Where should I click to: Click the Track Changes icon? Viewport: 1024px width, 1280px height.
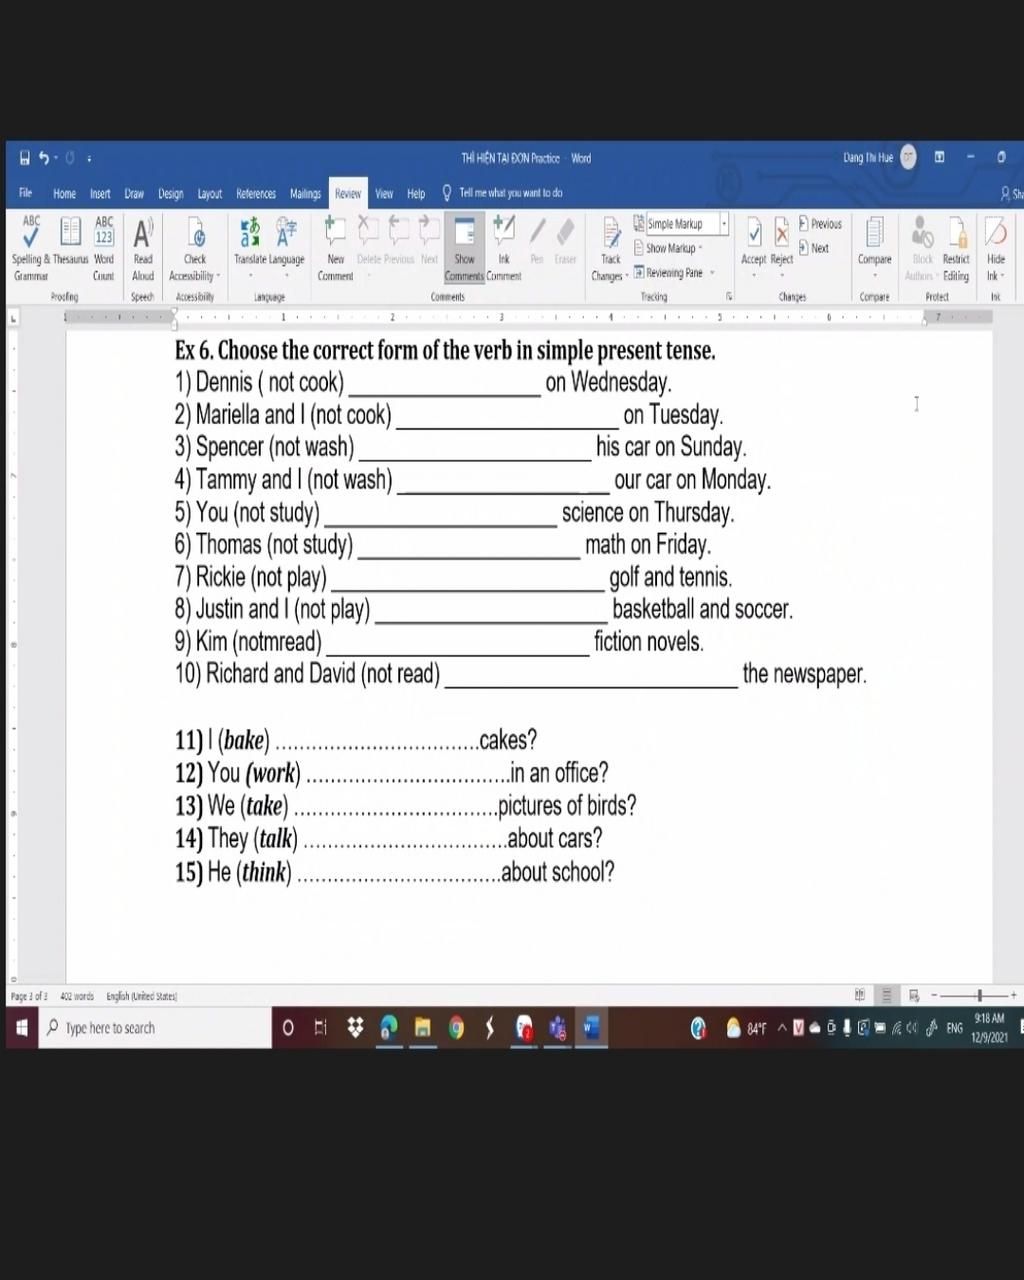610,234
